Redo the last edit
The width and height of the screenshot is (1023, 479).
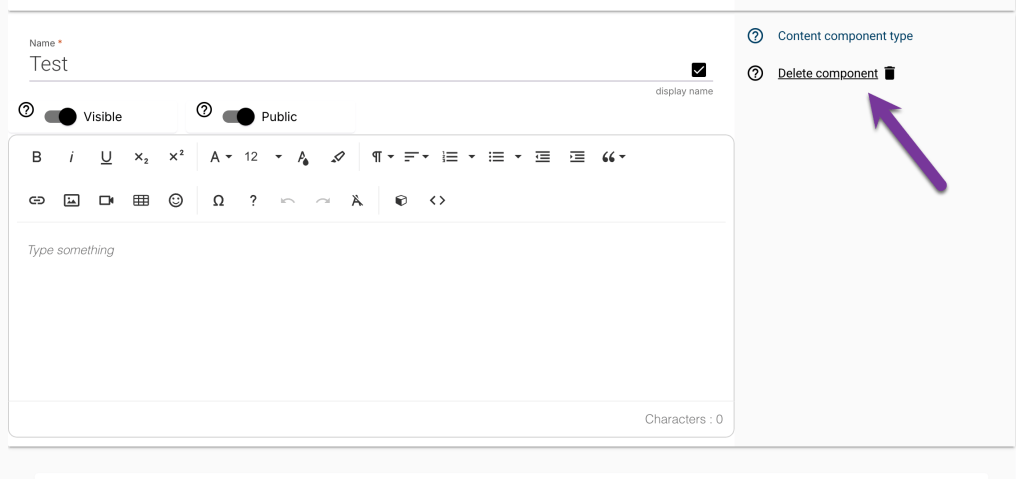[x=323, y=200]
